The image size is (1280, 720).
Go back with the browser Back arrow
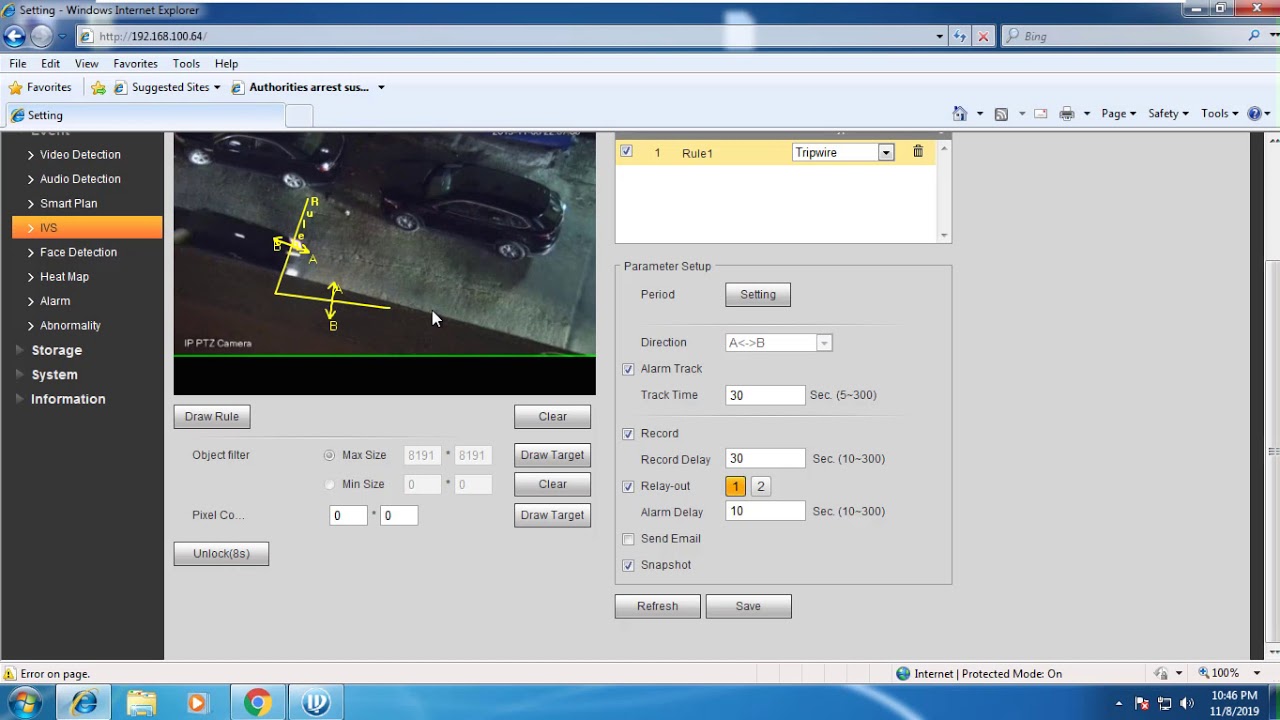[x=14, y=36]
